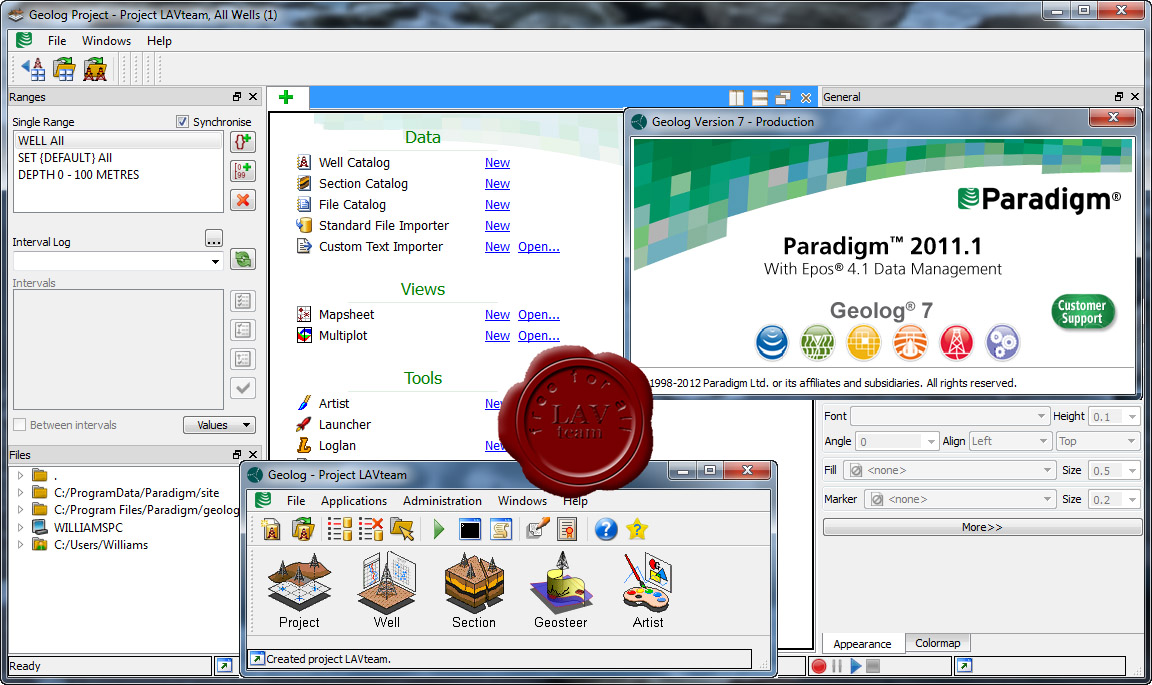1152x685 pixels.
Task: Click the orange globe product icon
Action: [910, 342]
